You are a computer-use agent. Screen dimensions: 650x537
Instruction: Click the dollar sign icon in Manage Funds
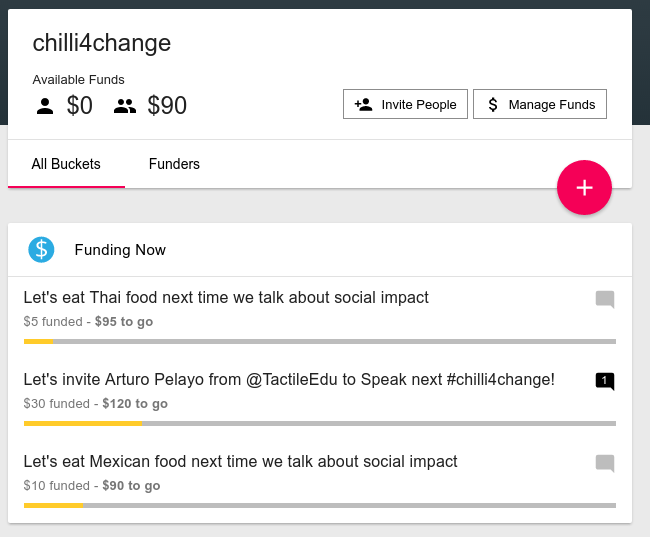click(x=493, y=104)
